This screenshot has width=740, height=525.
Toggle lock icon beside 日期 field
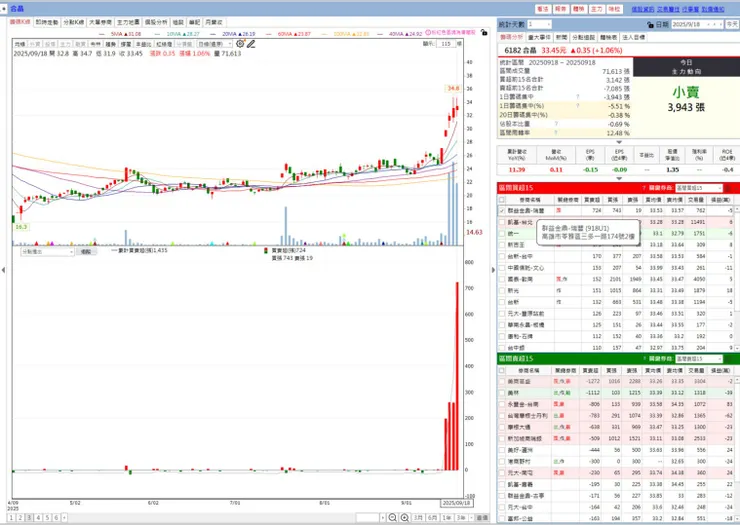tap(650, 24)
